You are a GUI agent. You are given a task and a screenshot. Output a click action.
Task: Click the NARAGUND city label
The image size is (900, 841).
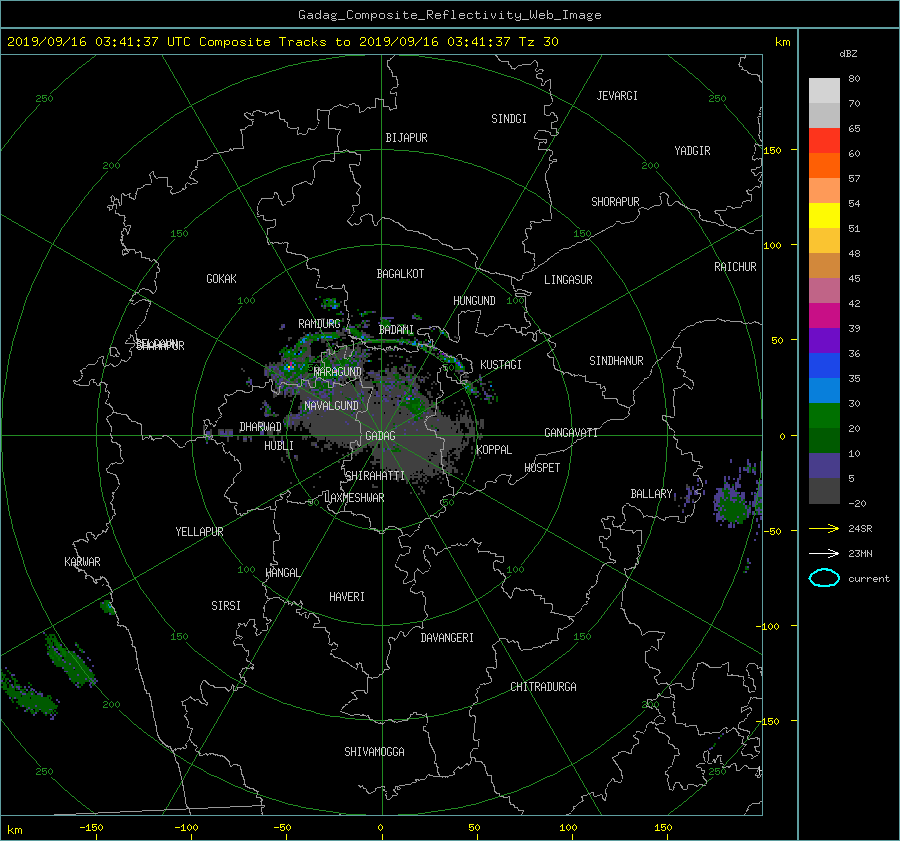(x=338, y=372)
